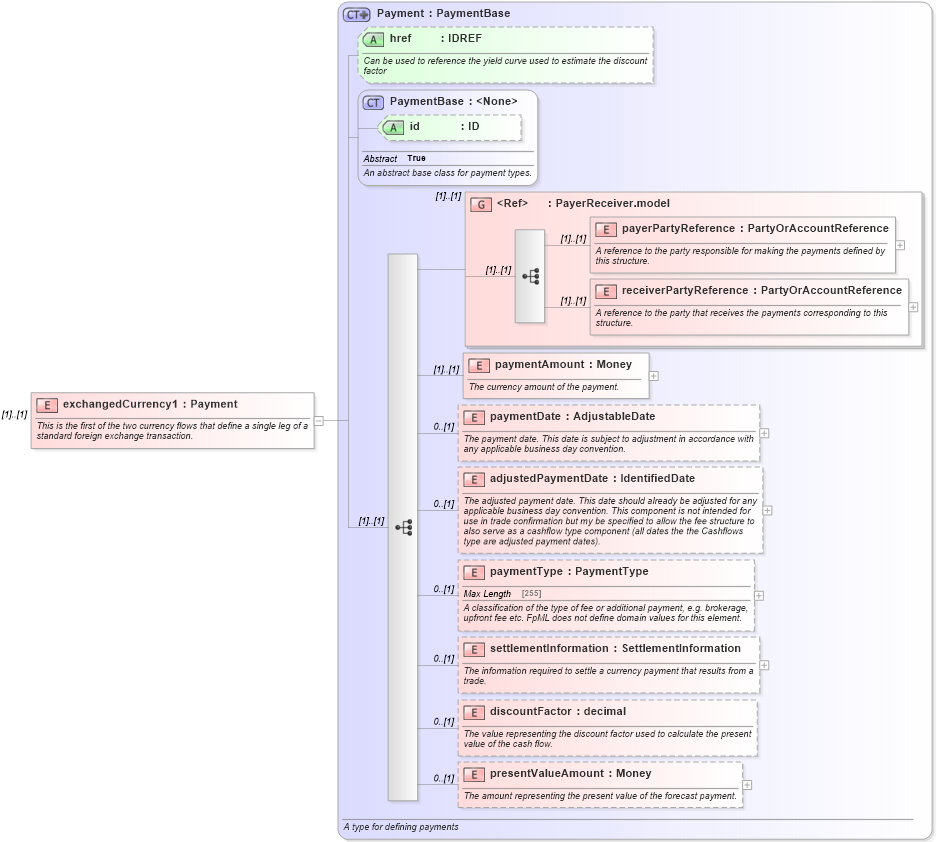Click the [1]..[1] cardinality beside paymentAmount
Viewport: 937px width, 842px height.
[x=446, y=370]
